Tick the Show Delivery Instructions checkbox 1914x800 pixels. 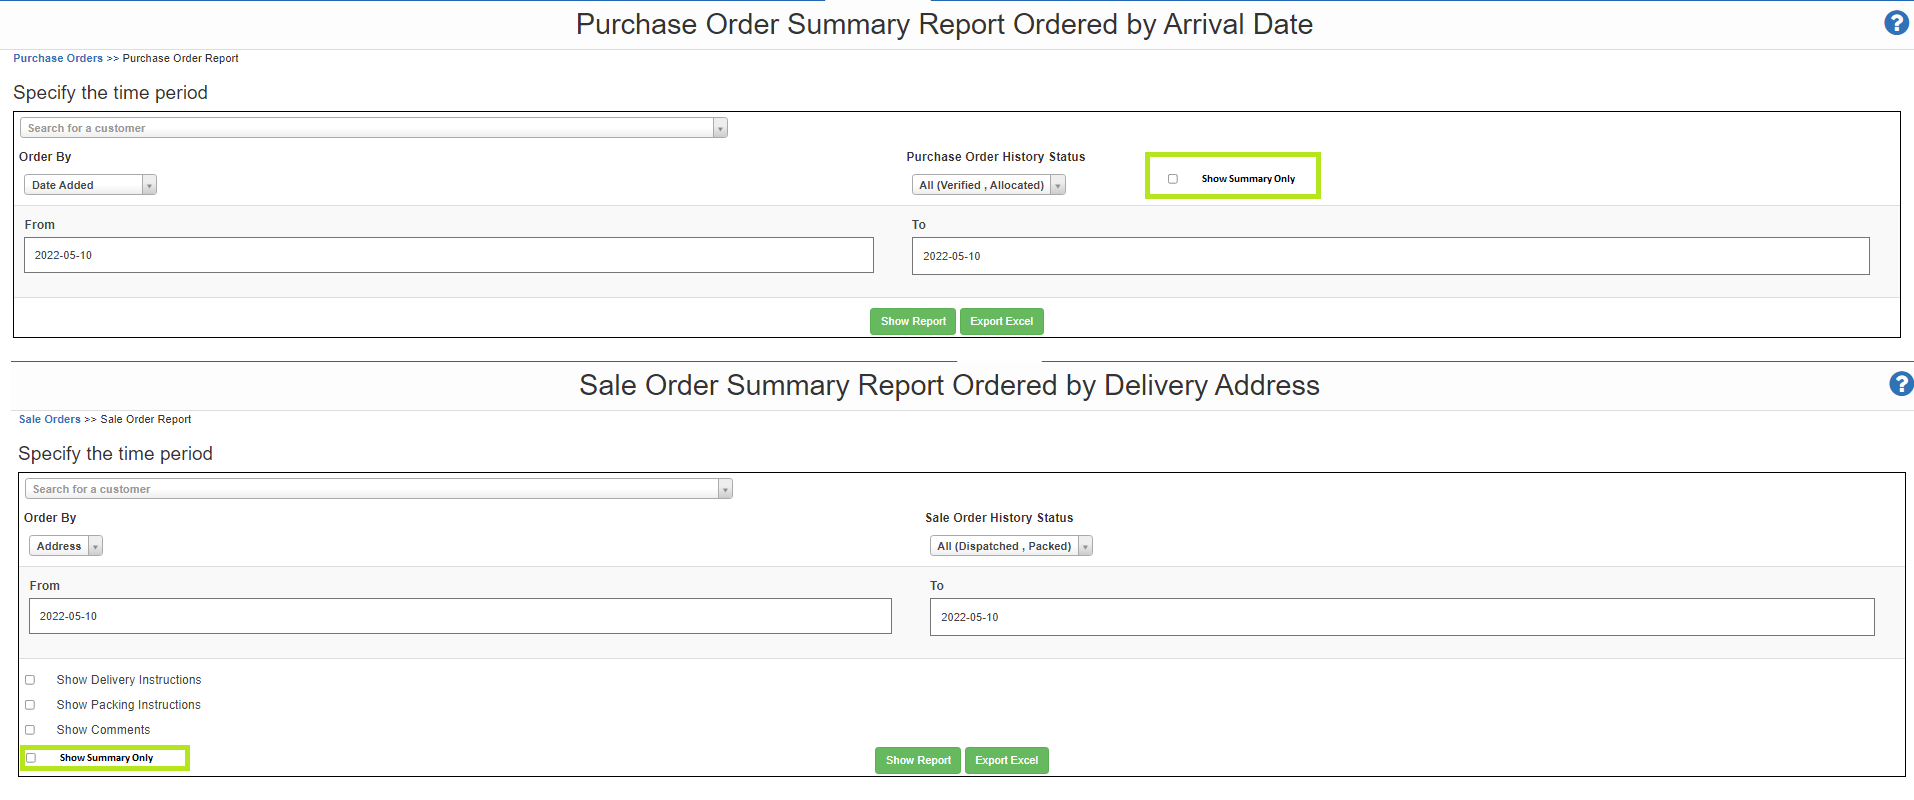pyautogui.click(x=30, y=680)
